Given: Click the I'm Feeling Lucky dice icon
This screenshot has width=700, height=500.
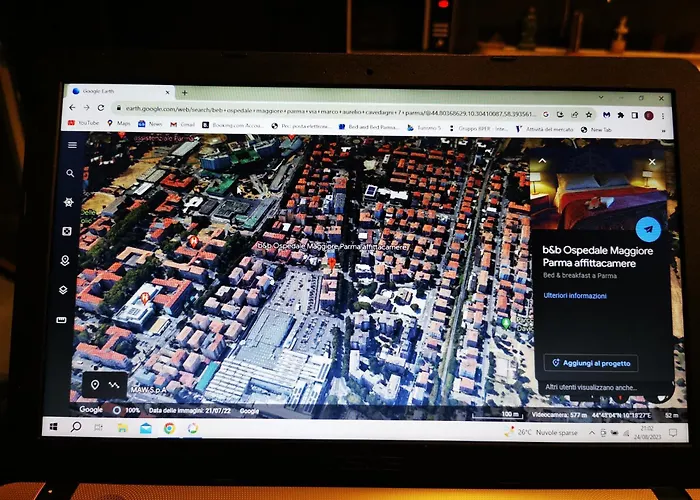Looking at the screenshot, I should pyautogui.click(x=69, y=232).
